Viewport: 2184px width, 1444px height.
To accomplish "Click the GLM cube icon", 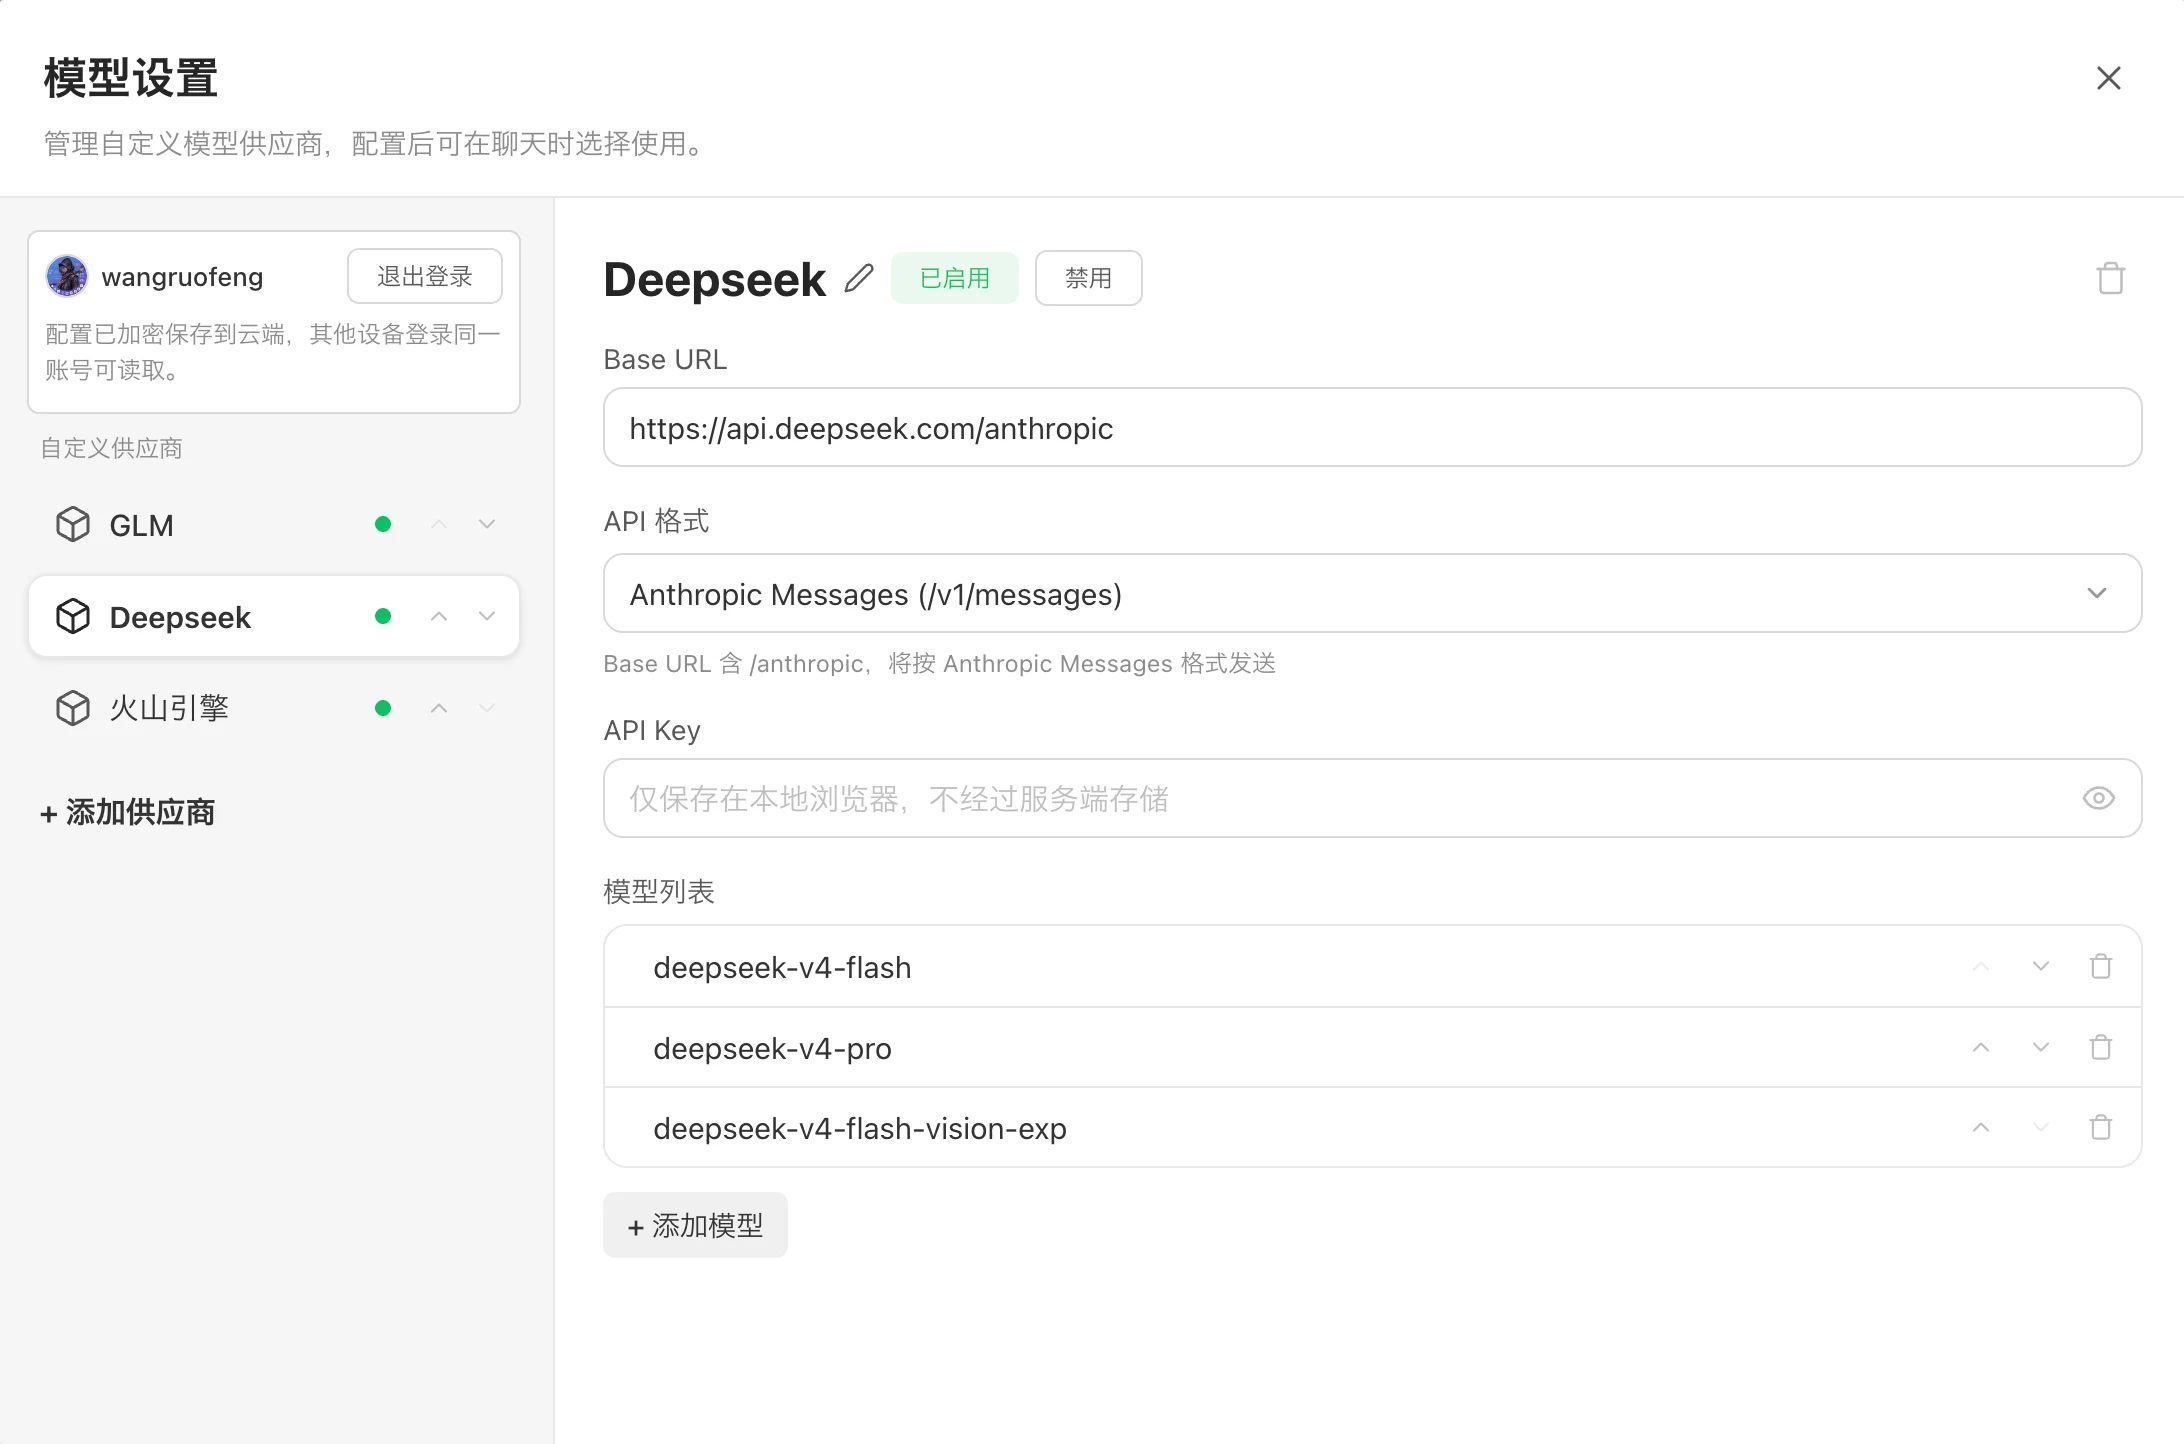I will click(73, 525).
